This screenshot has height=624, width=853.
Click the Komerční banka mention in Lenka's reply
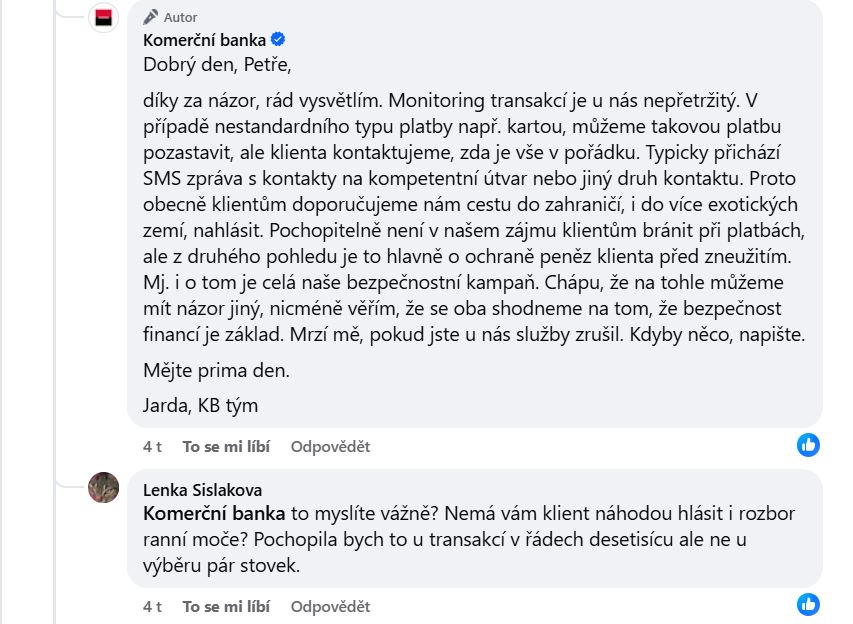tap(214, 513)
